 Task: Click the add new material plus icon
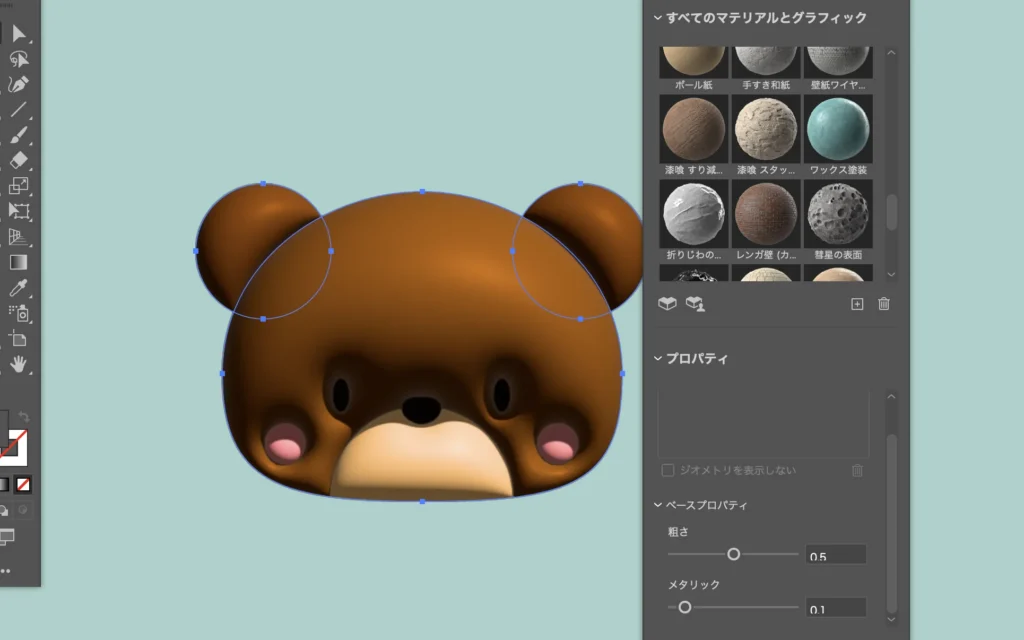coord(857,304)
